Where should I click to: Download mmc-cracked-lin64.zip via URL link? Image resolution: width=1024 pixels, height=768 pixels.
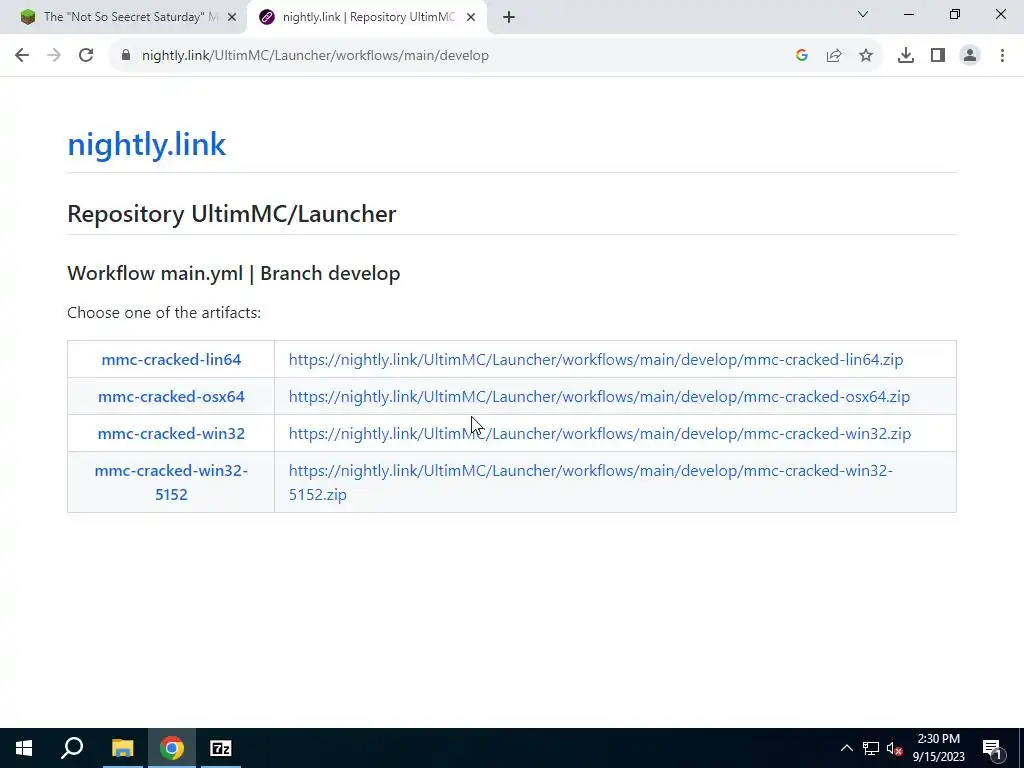pos(596,359)
